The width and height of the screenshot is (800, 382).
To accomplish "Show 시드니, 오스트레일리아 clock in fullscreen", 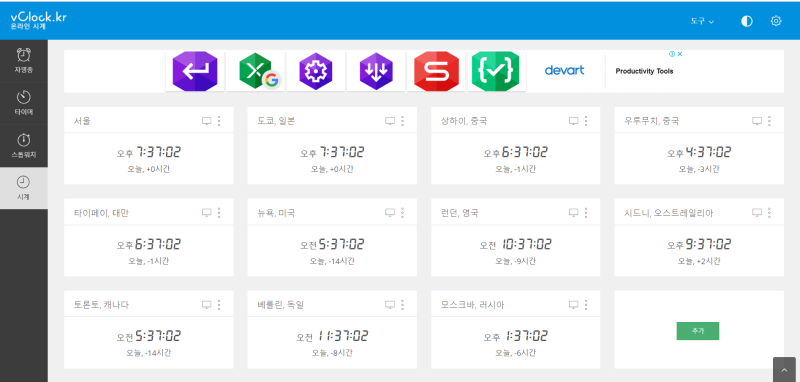I will click(x=757, y=212).
